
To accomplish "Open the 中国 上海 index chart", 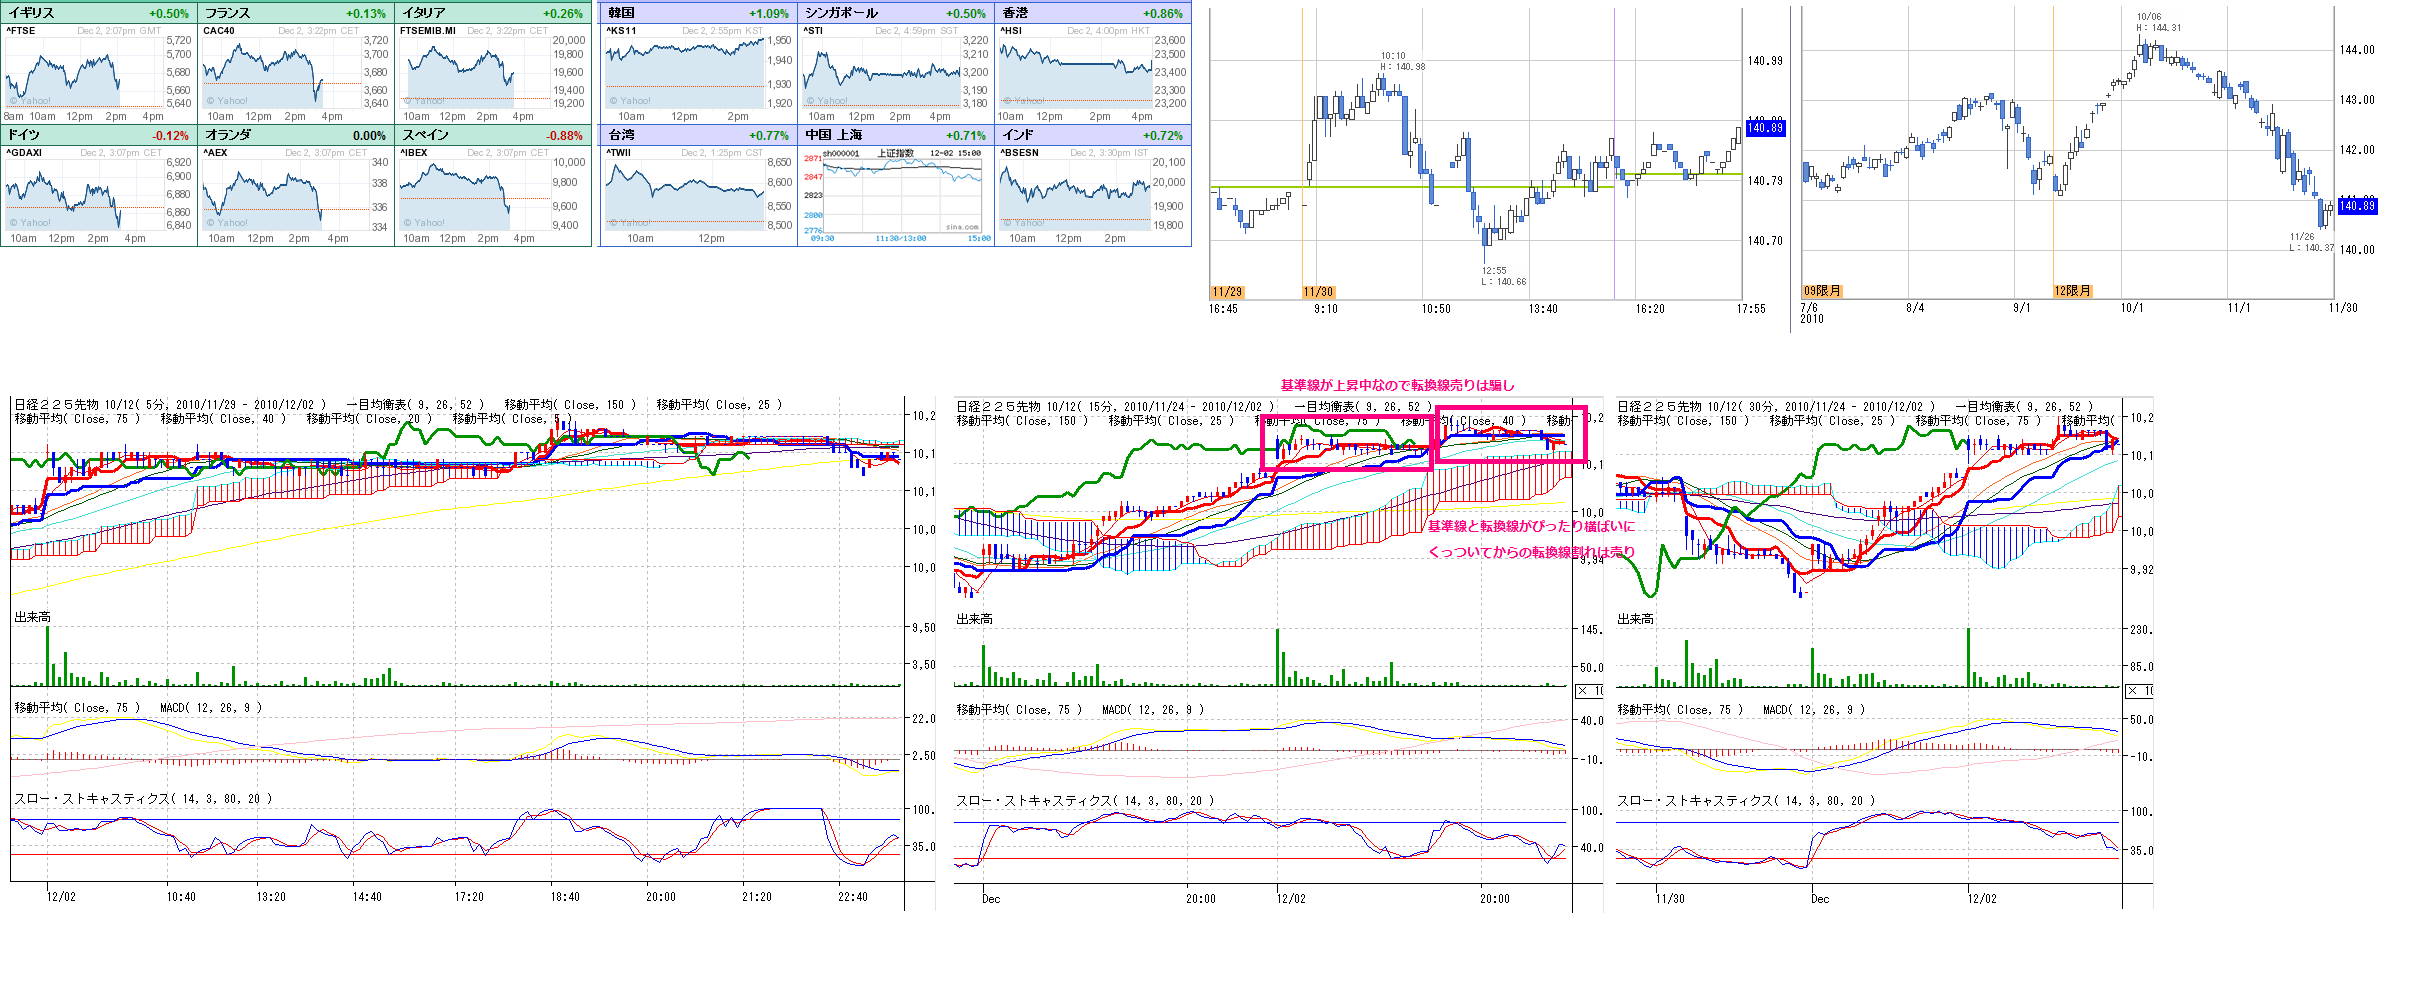I will pos(895,194).
